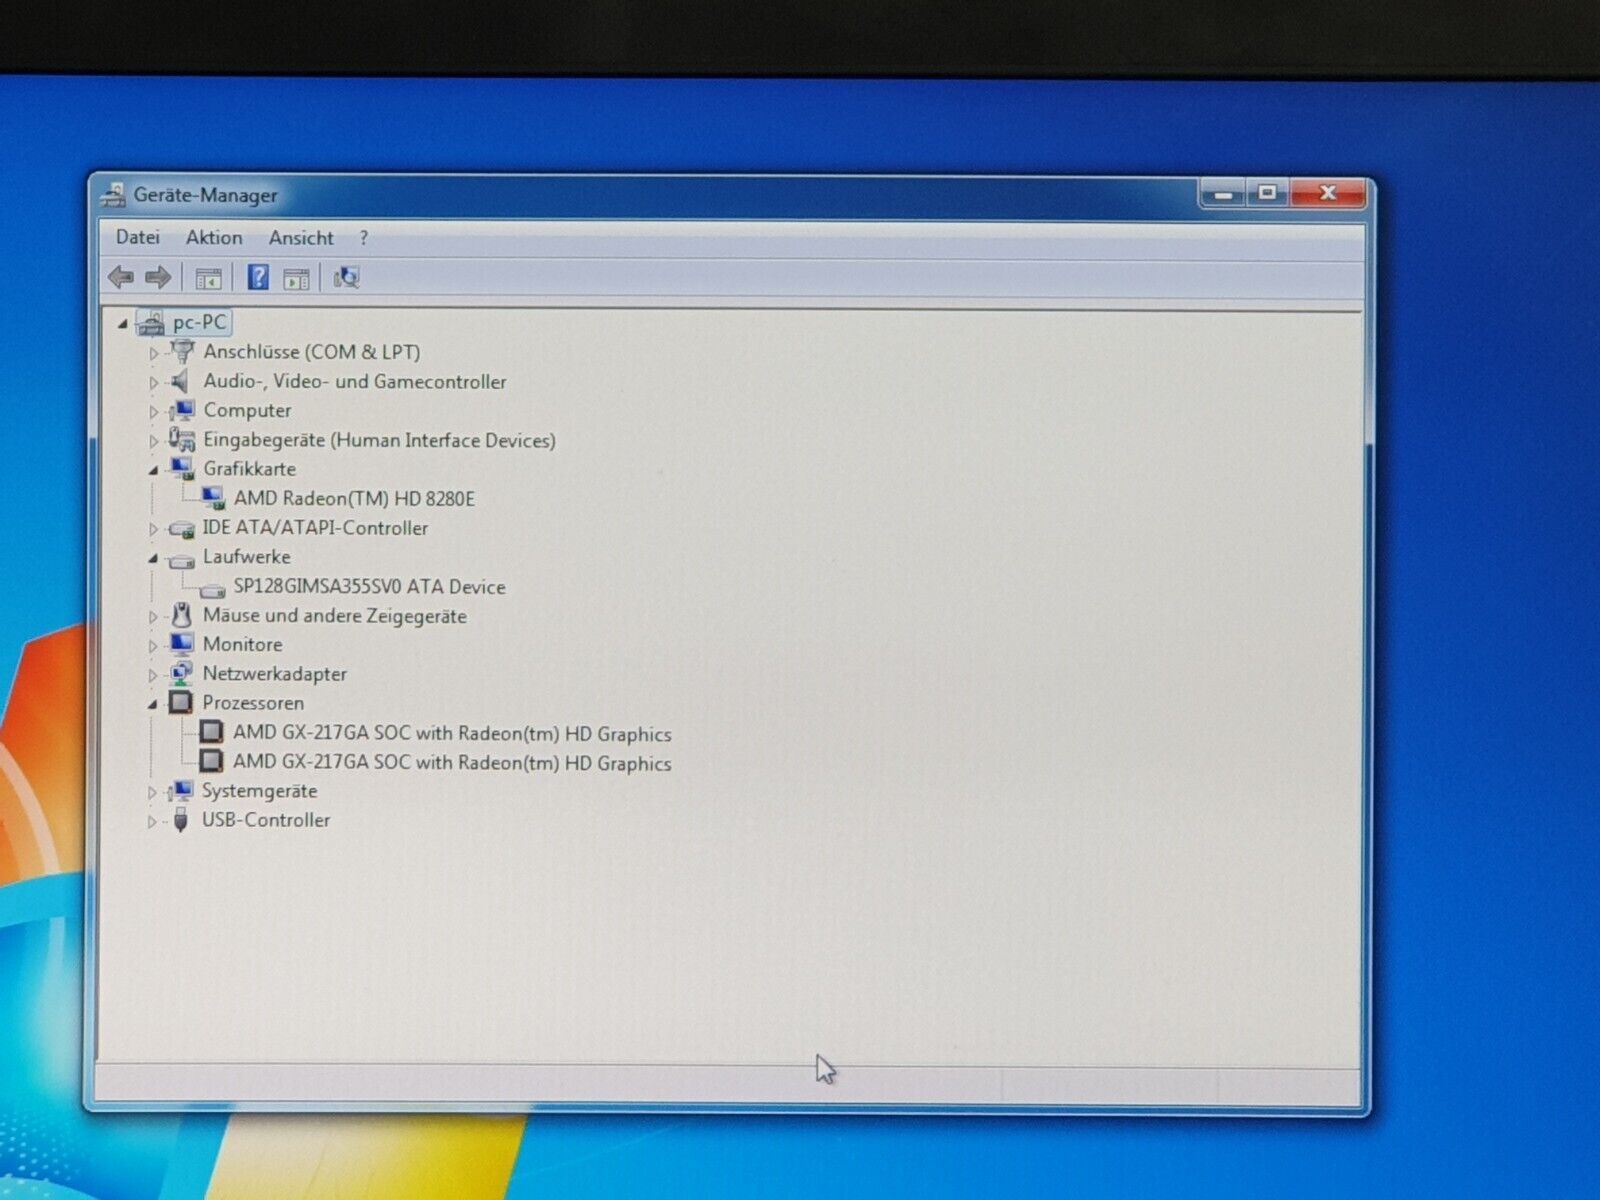Open the Datei menu
The width and height of the screenshot is (1600, 1200).
click(x=137, y=237)
